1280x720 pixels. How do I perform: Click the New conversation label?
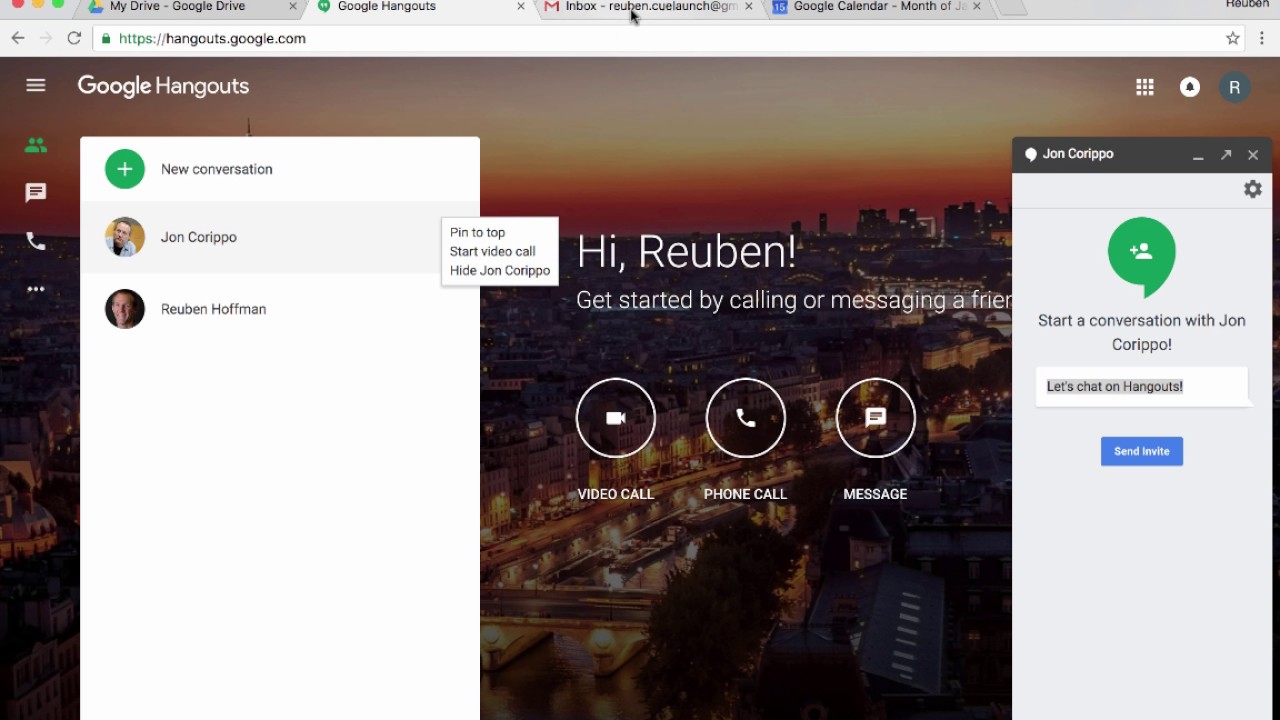[x=217, y=169]
